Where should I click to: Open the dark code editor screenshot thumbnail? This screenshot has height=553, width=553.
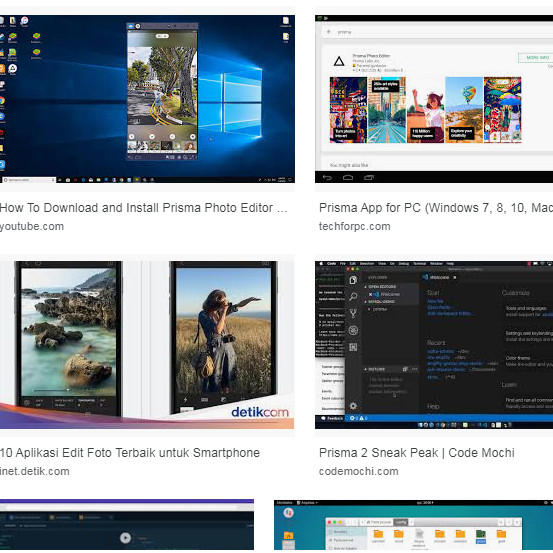tap(434, 345)
